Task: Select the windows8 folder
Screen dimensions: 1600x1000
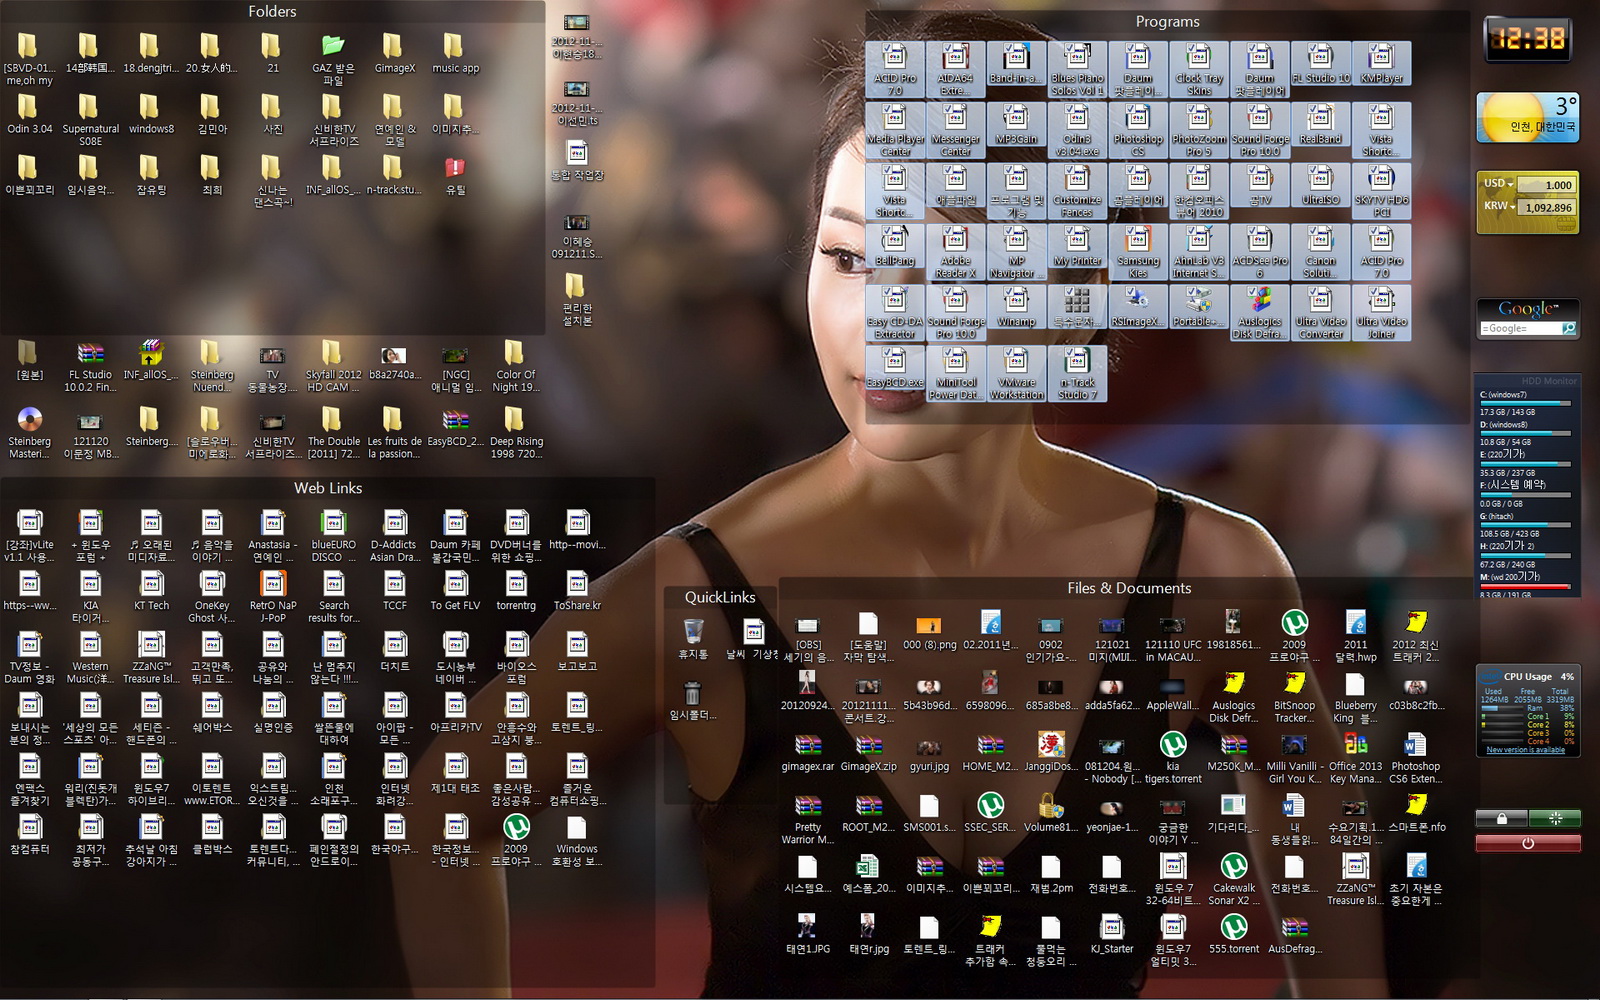Action: coord(151,114)
